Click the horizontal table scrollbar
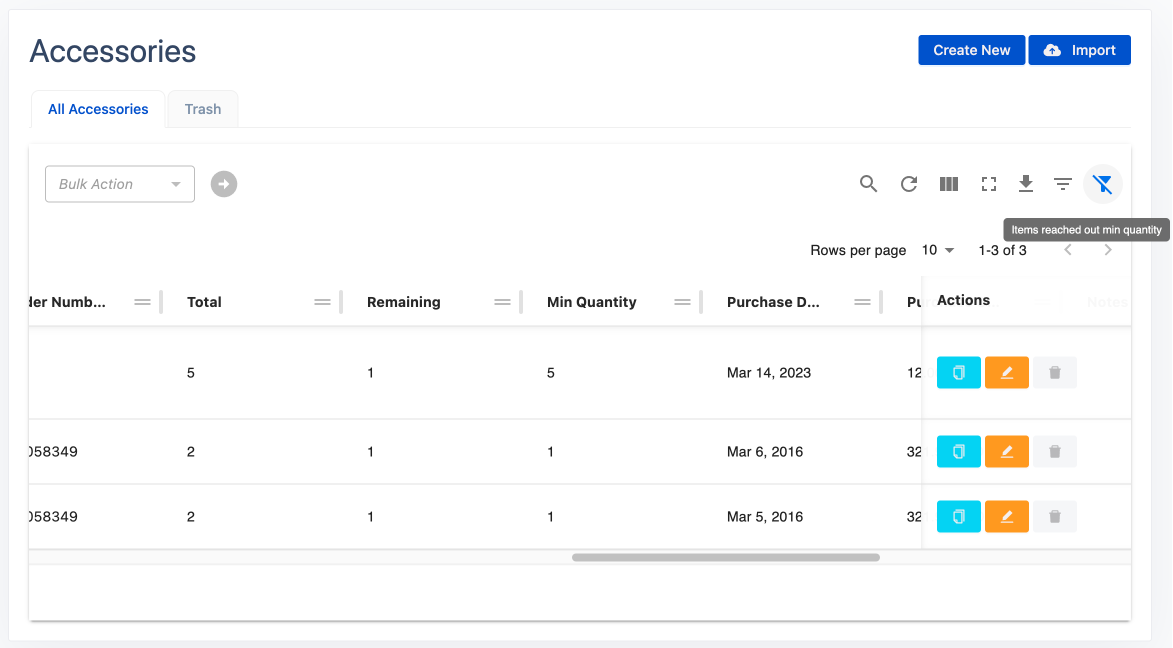Image resolution: width=1173 pixels, height=648 pixels. (x=725, y=557)
